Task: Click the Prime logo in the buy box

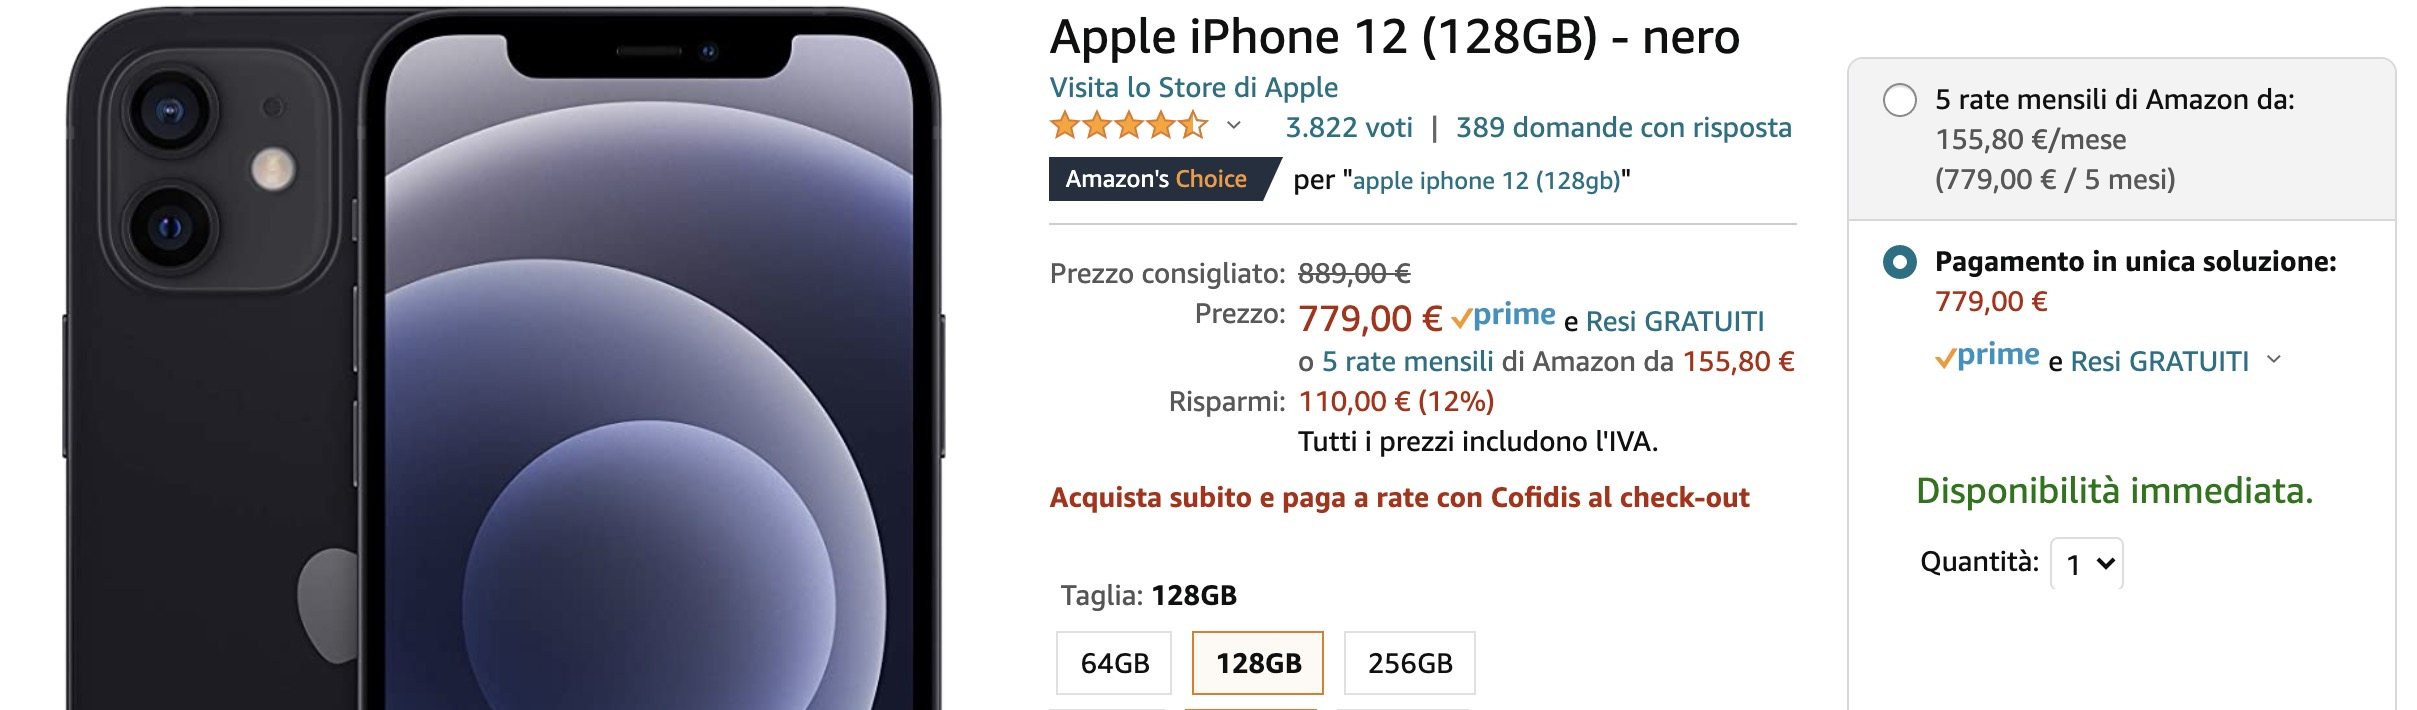Action: pos(1987,356)
